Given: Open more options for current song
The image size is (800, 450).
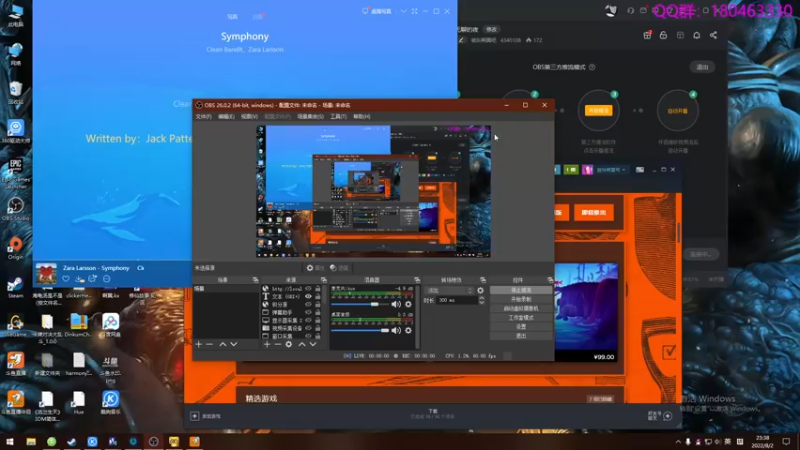Looking at the screenshot, I should [x=107, y=279].
